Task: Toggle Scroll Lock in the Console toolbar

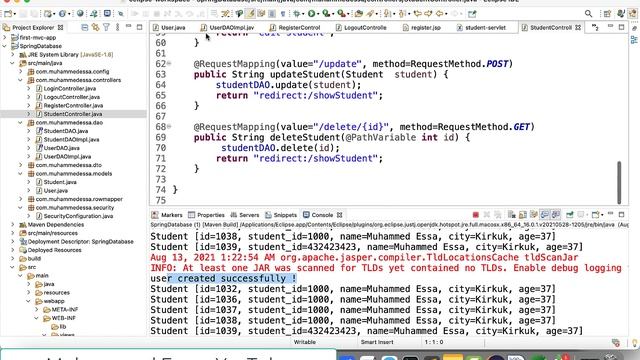Action: (523, 215)
